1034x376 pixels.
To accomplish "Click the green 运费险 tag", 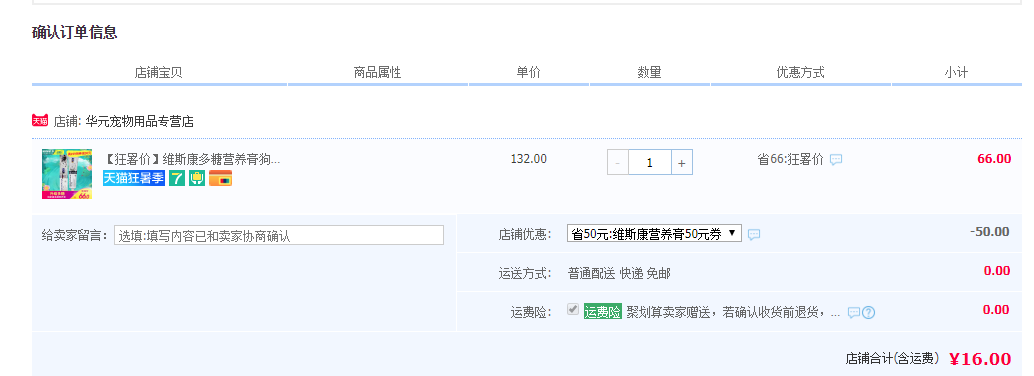I will (603, 312).
